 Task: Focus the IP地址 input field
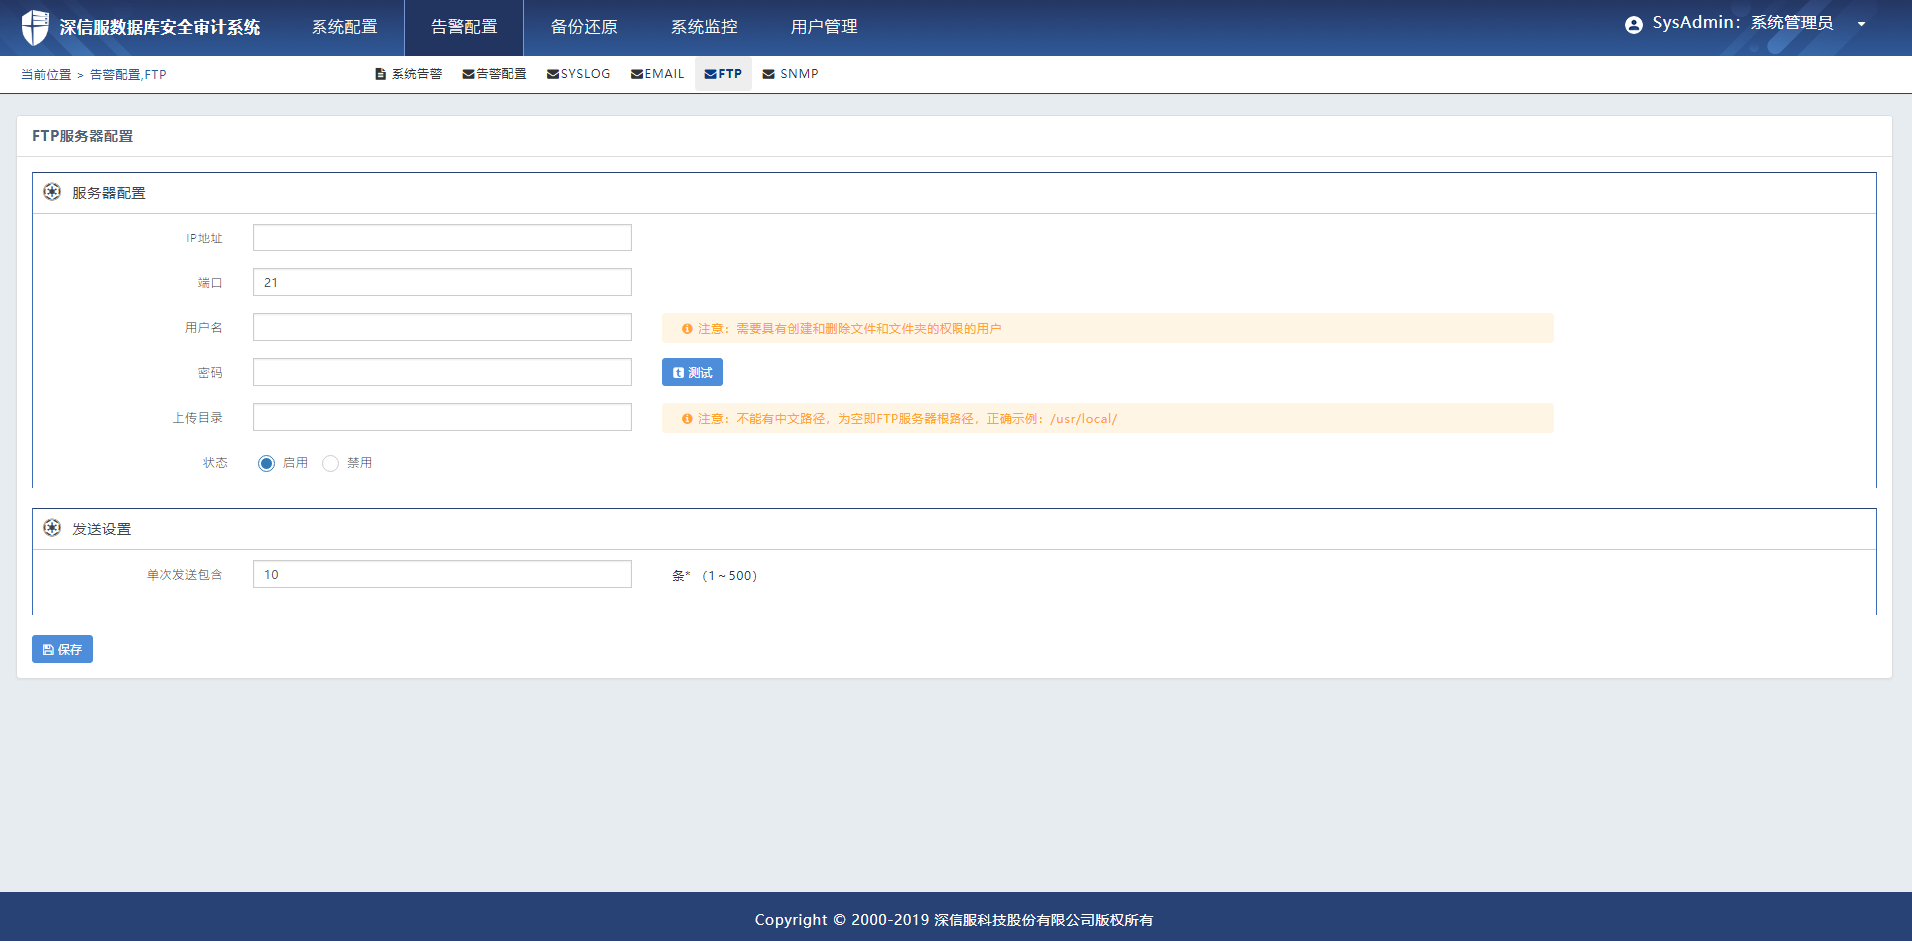click(442, 238)
